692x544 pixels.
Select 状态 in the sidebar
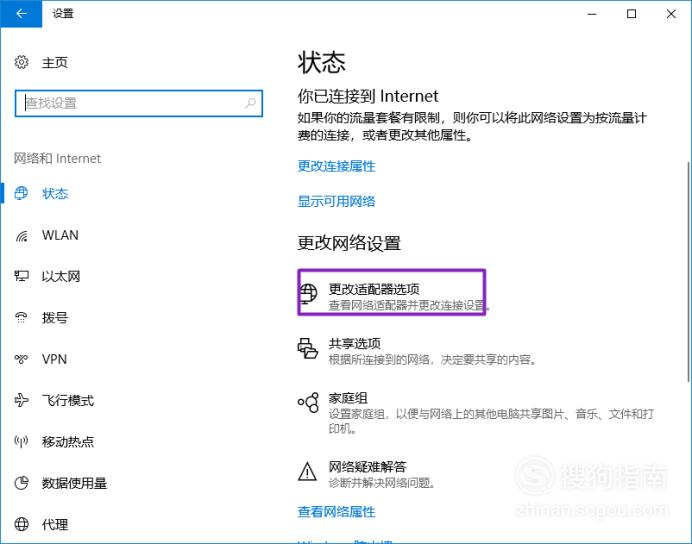(55, 194)
